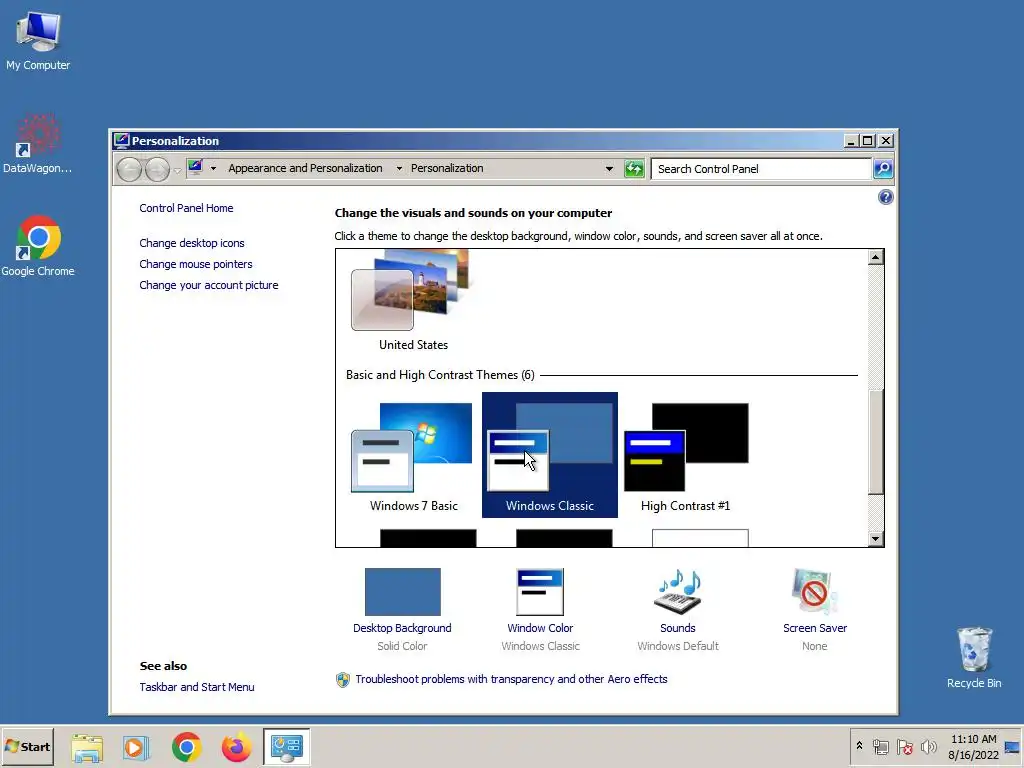This screenshot has height=768, width=1024.
Task: Open the Start menu
Action: coord(27,746)
